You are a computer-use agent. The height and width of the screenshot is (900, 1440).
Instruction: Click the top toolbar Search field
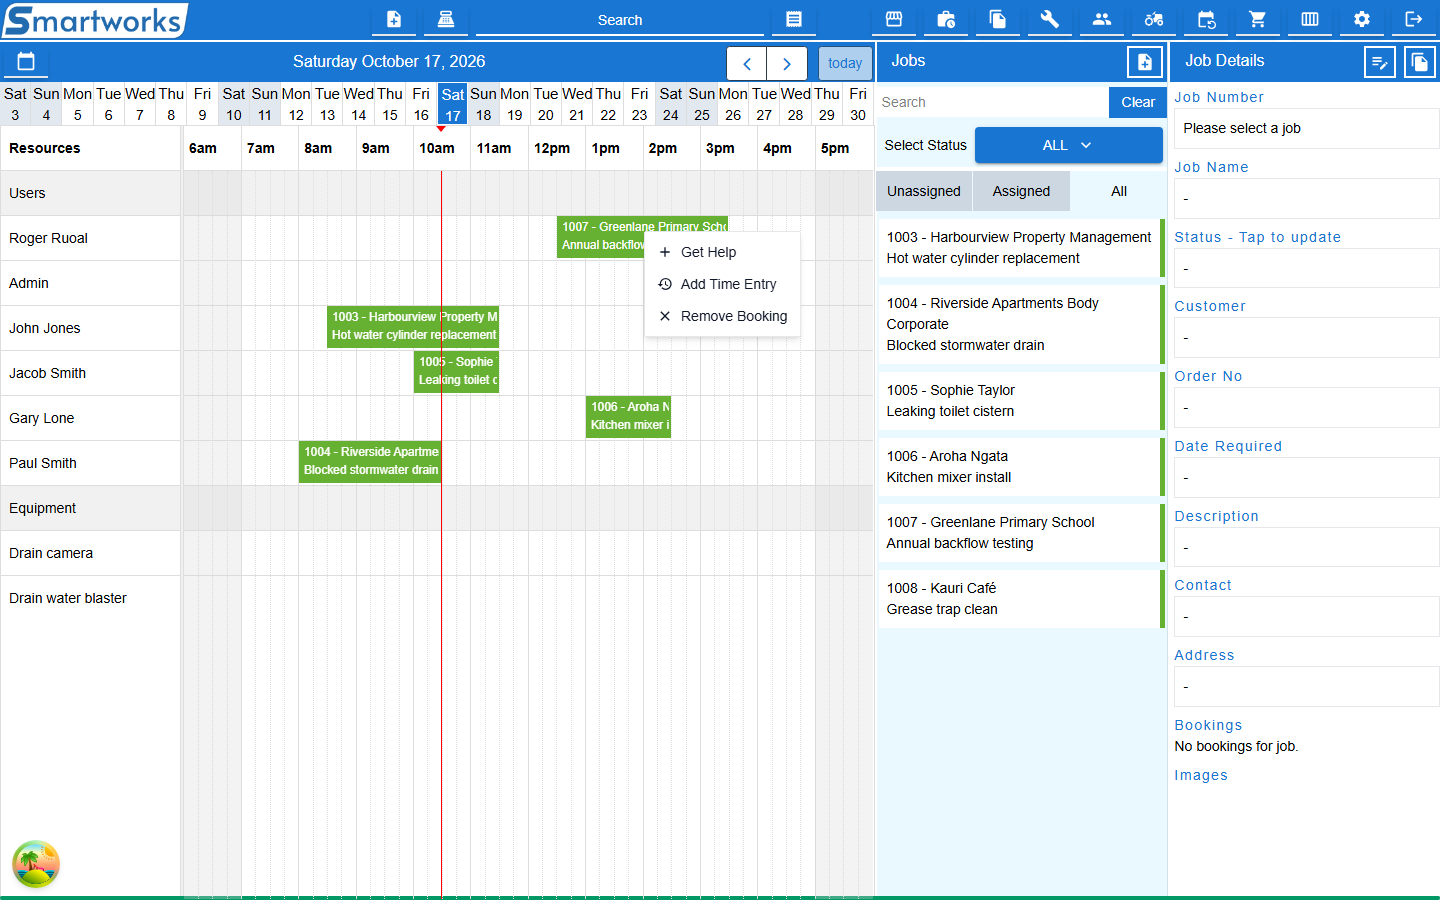coord(620,20)
